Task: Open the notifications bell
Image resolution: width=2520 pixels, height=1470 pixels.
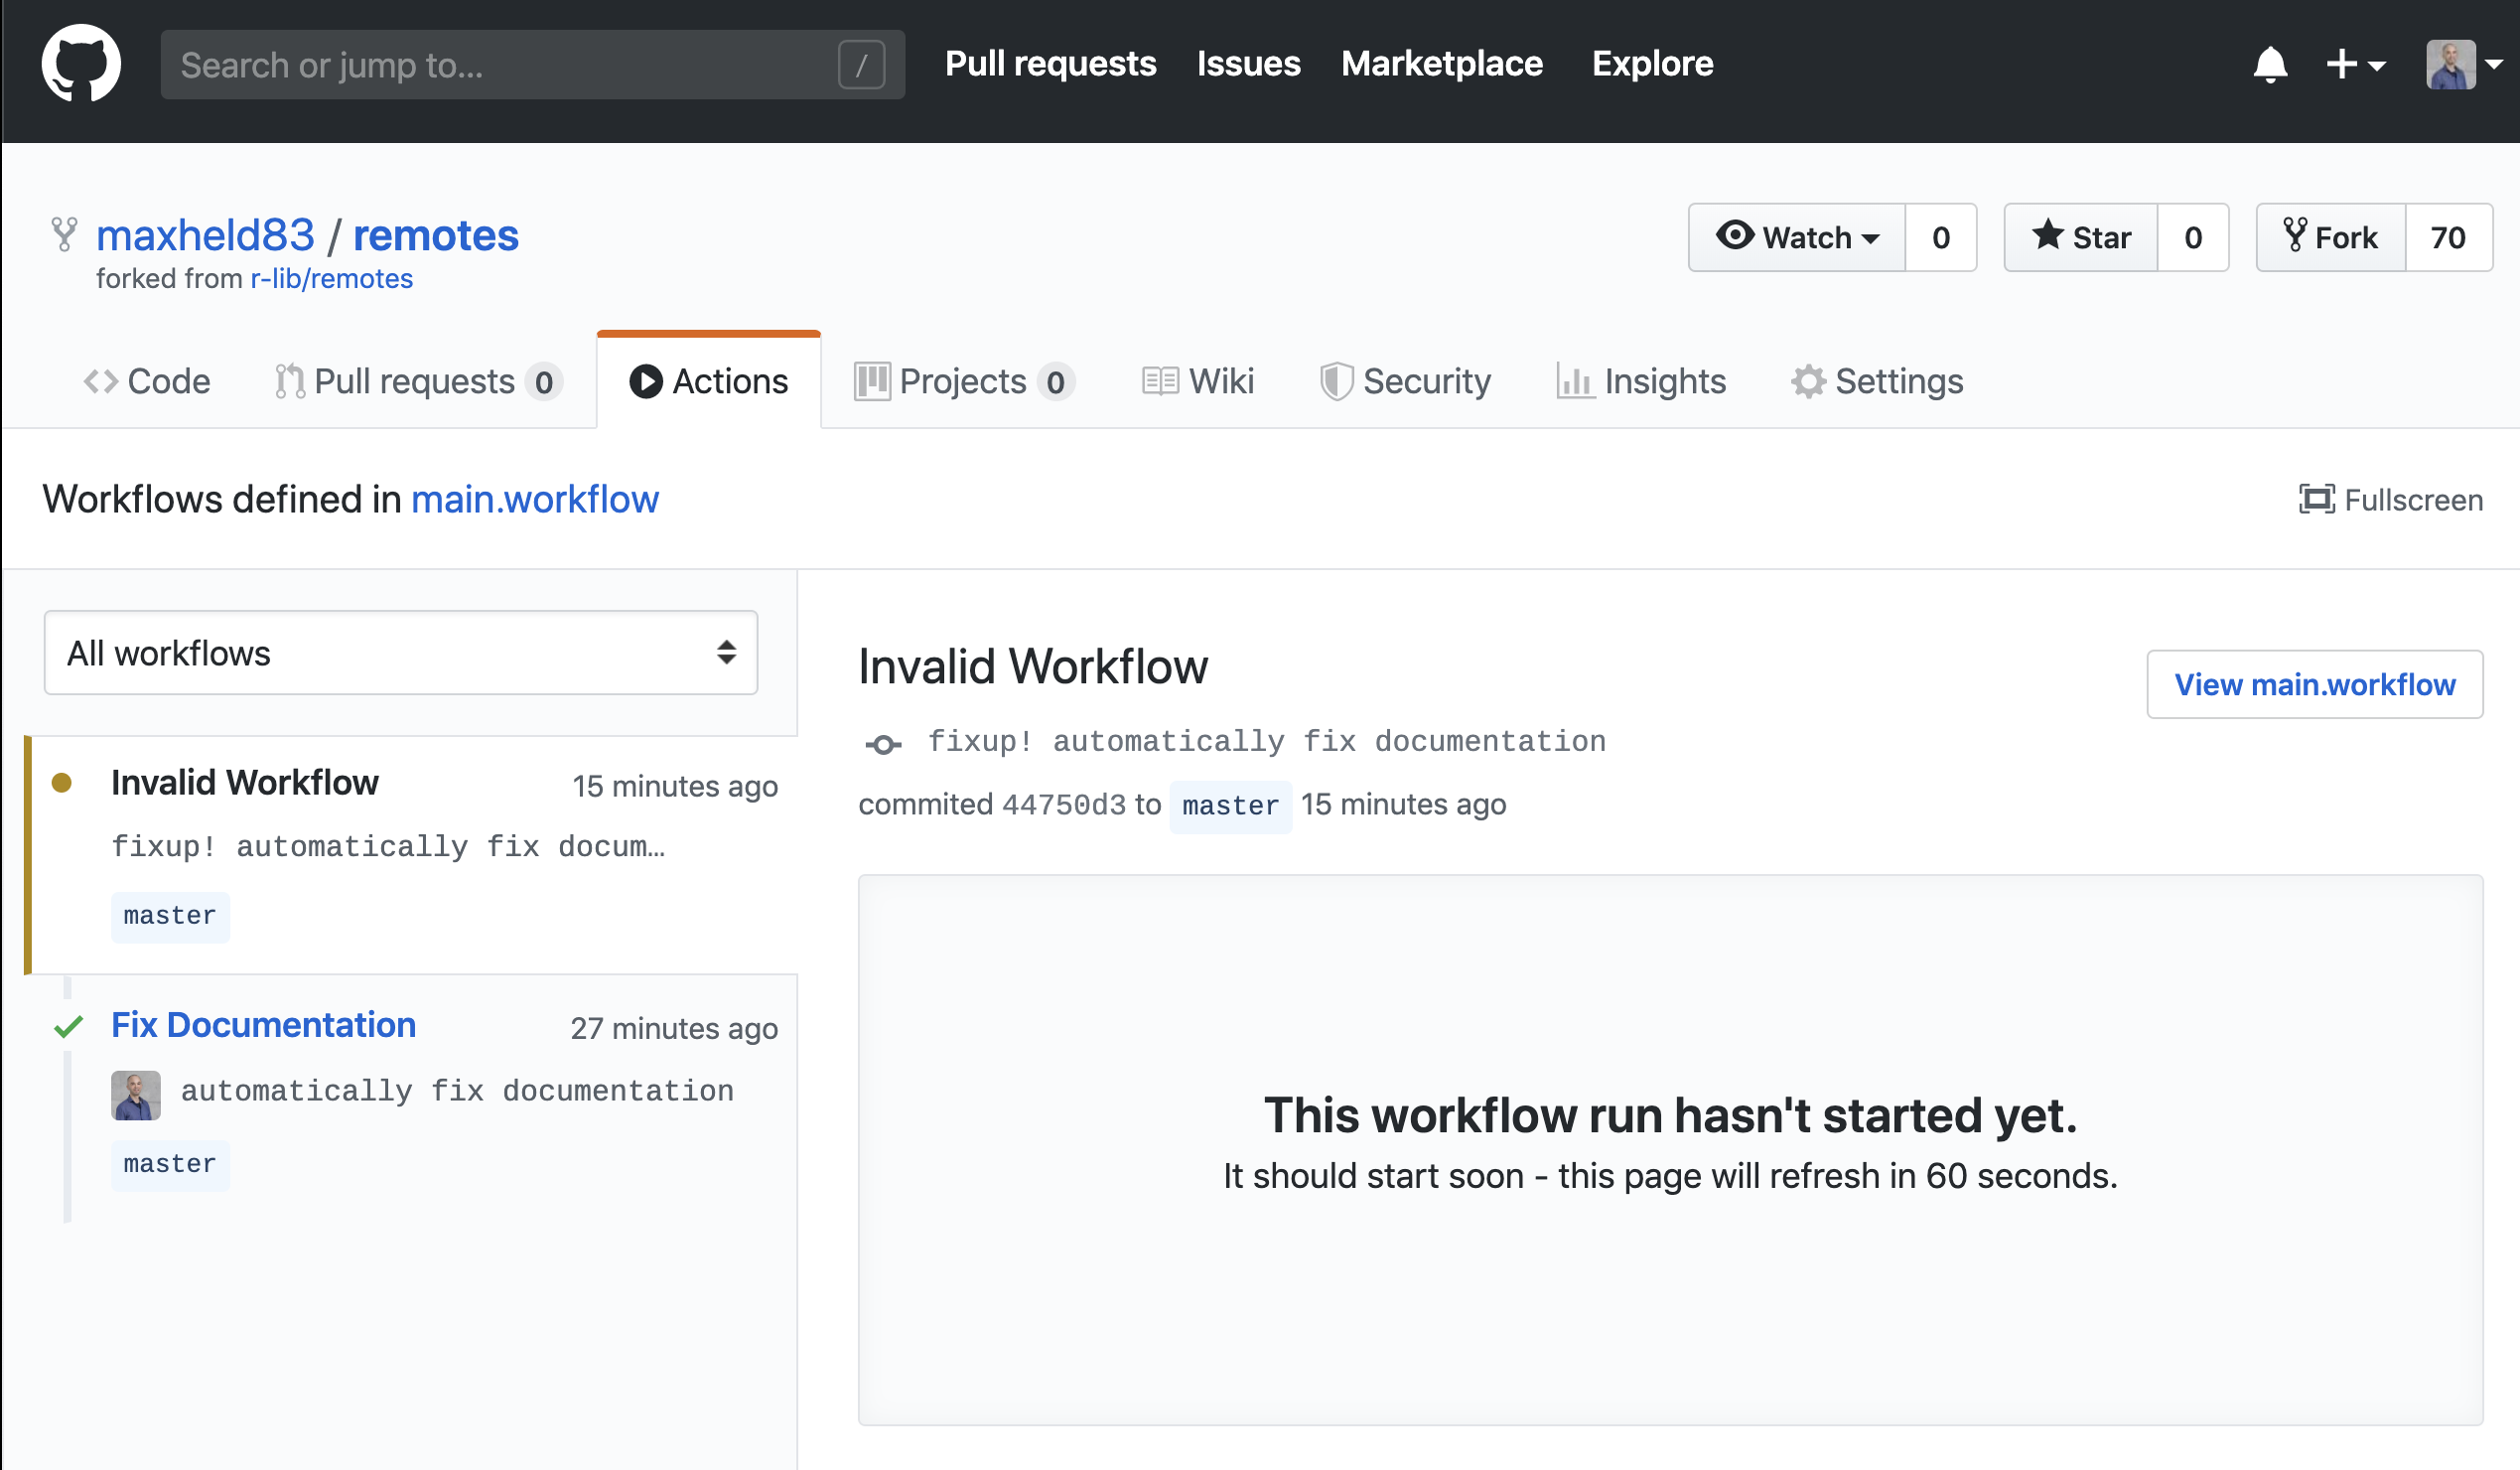Action: [x=2270, y=65]
